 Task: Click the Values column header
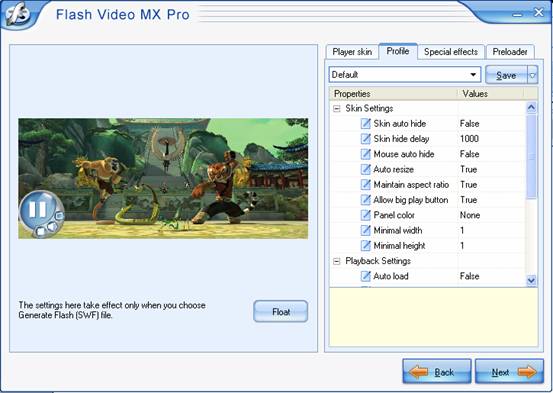point(490,94)
